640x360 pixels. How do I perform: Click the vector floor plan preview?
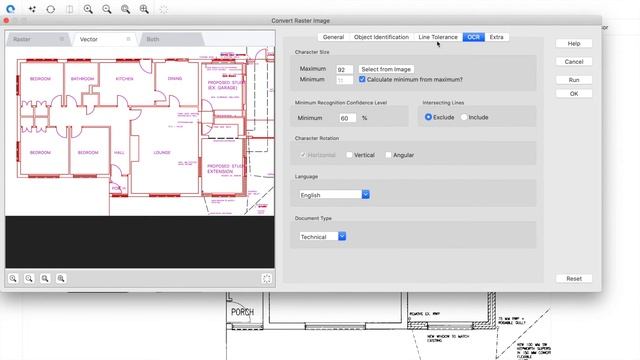[140, 131]
